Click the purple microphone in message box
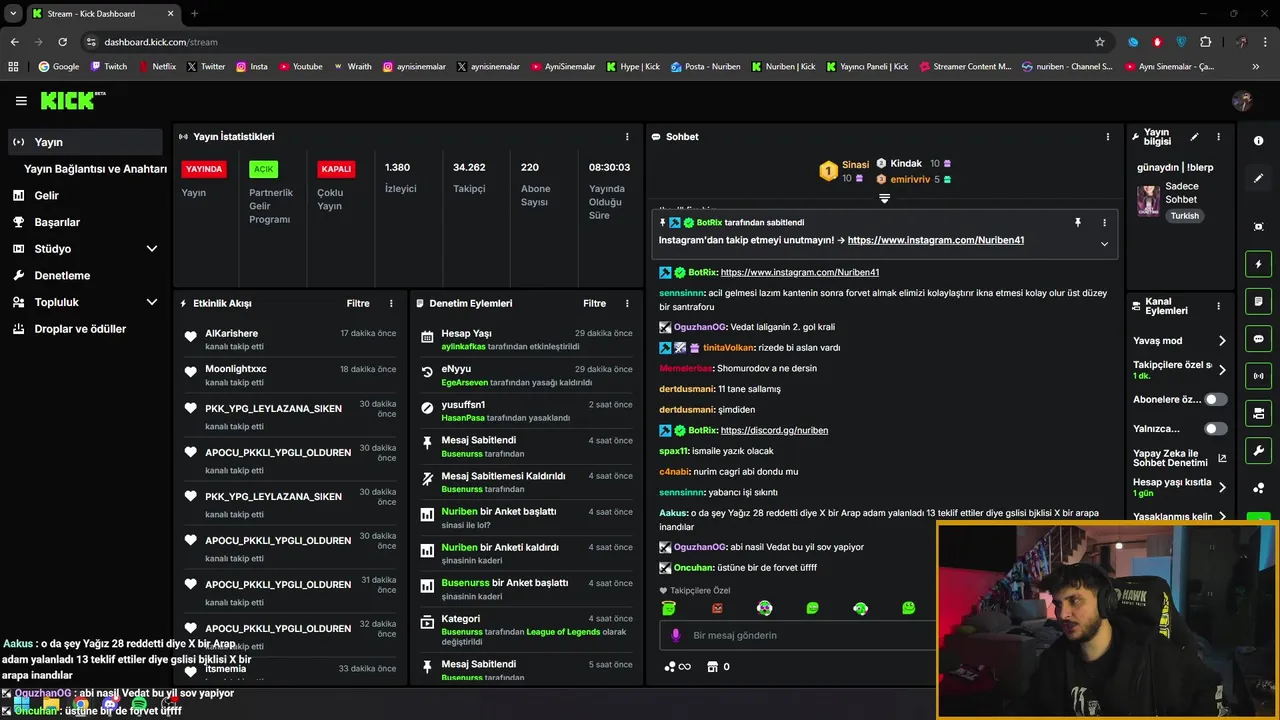Image resolution: width=1280 pixels, height=720 pixels. [676, 635]
